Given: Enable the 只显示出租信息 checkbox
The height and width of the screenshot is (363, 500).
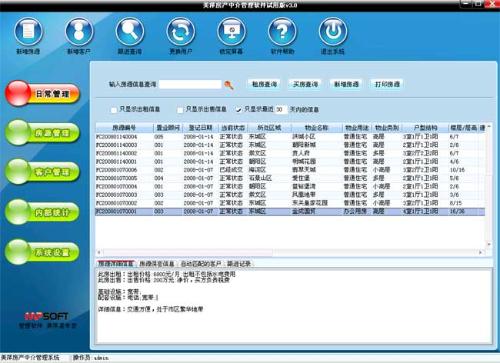Looking at the screenshot, I should [x=114, y=109].
